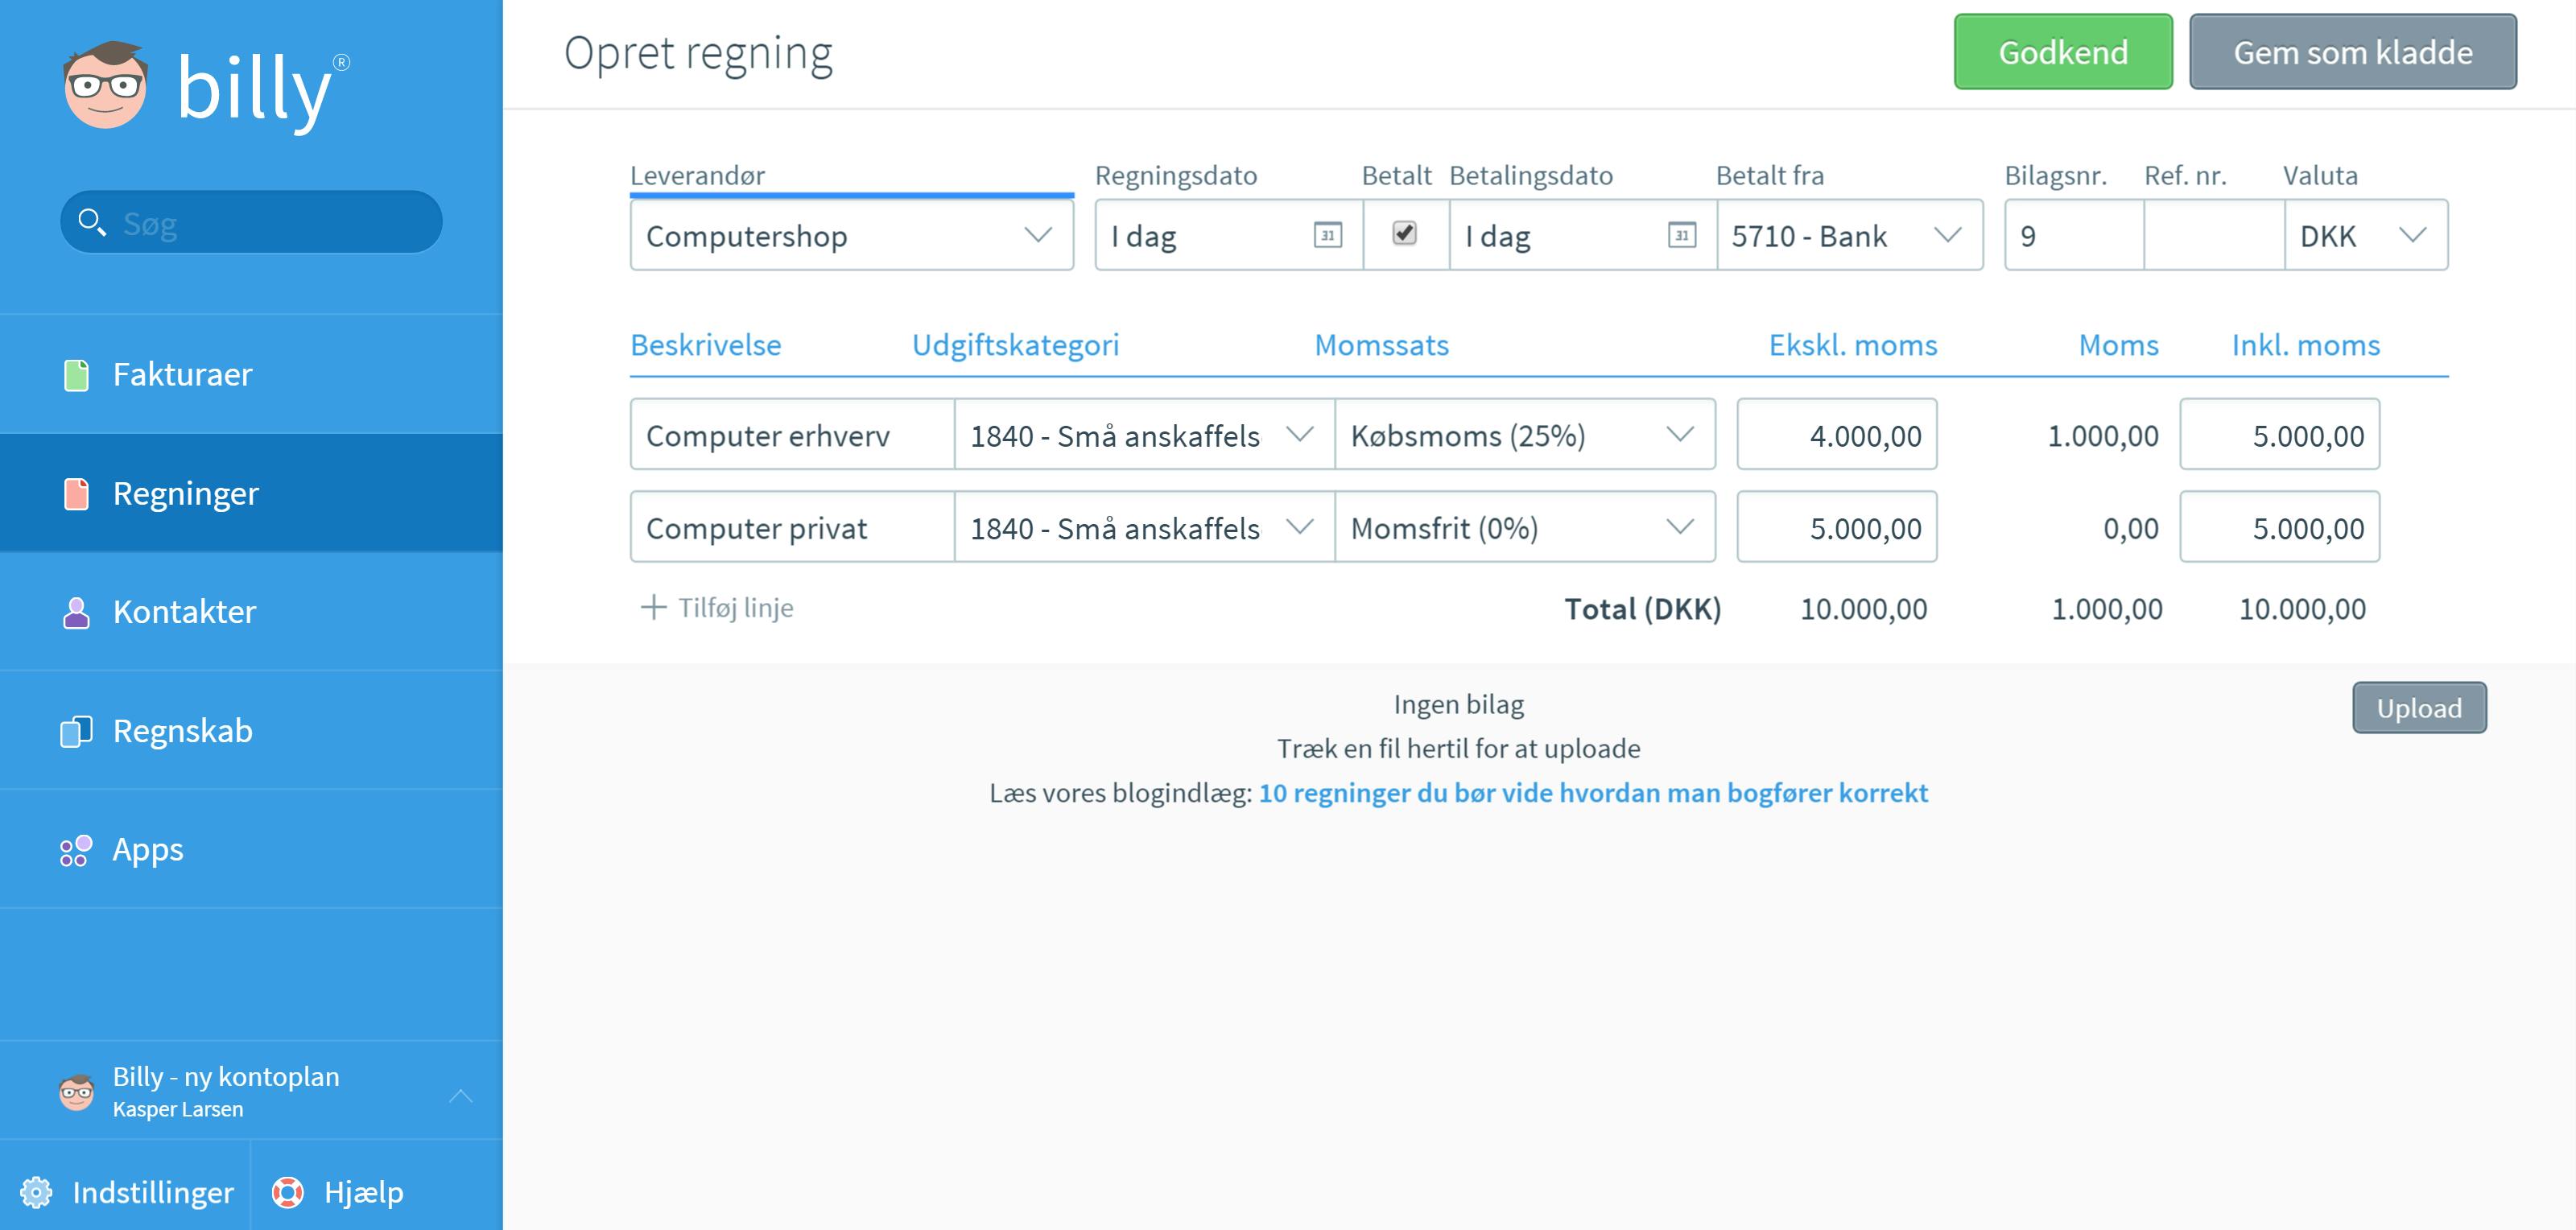Click the plus icon beside Tilføj linje

(x=653, y=607)
